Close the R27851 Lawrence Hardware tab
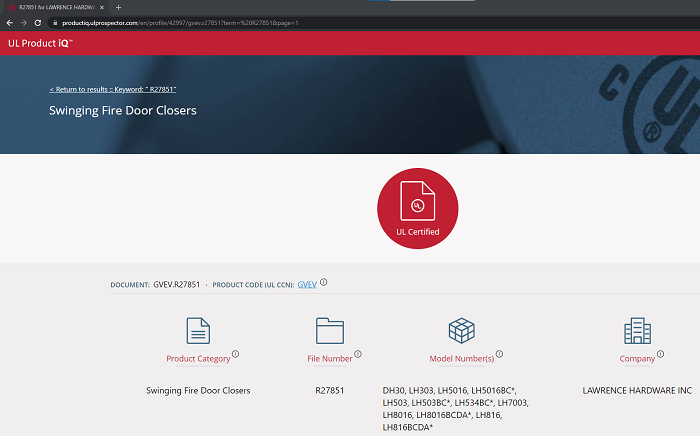This screenshot has height=436, width=700. pos(103,7)
